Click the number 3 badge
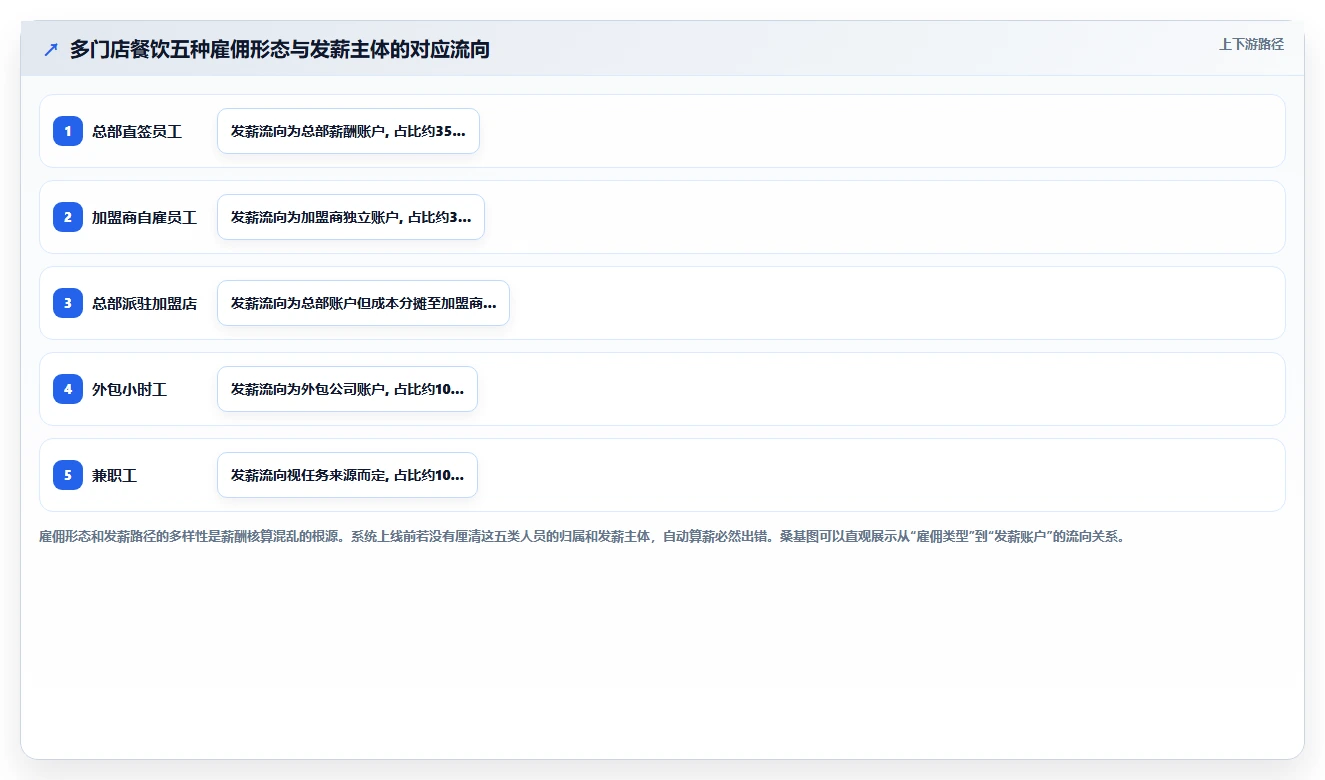This screenshot has height=780, width=1325. (68, 303)
